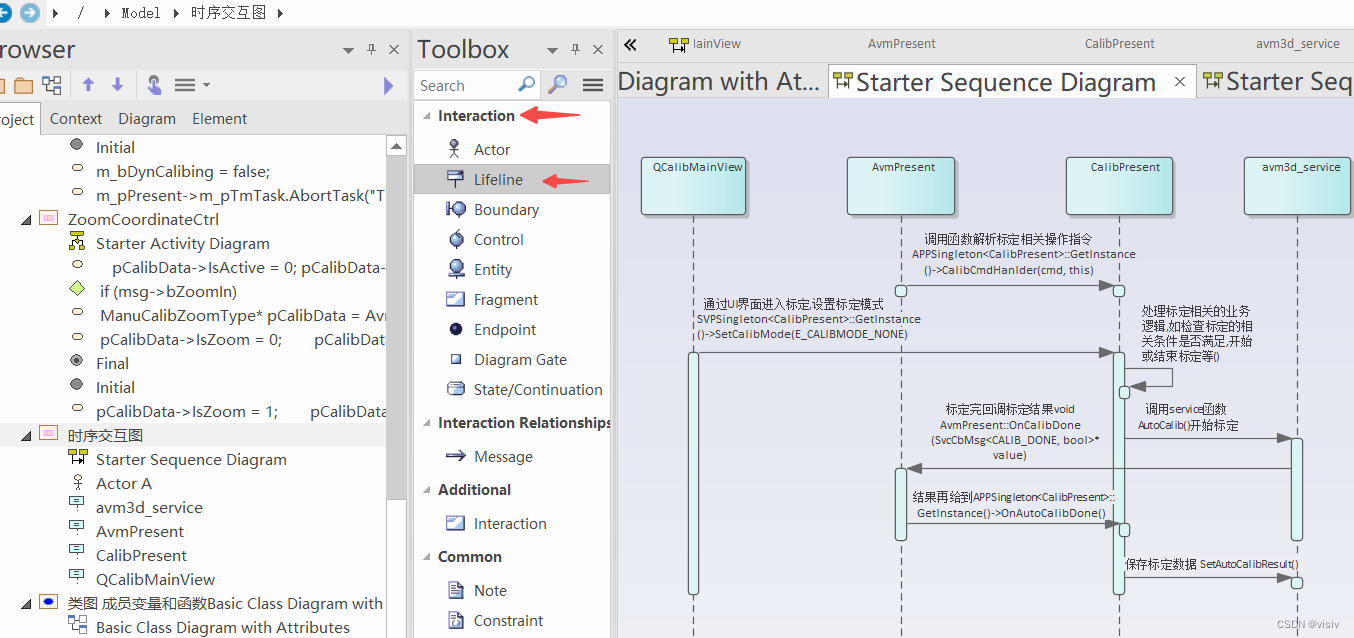
Task: Switch to the Context tab in Browser
Action: [x=76, y=118]
